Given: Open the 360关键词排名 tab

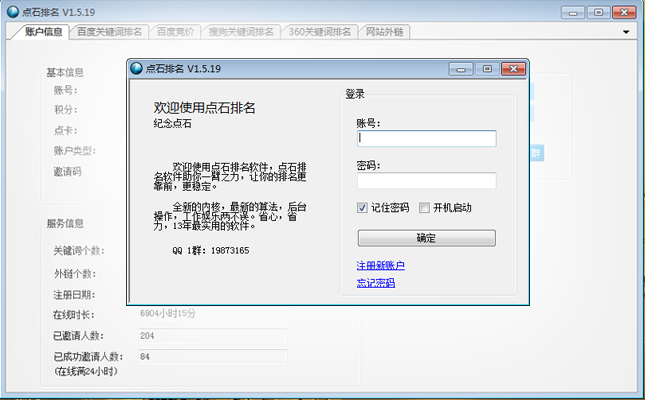Looking at the screenshot, I should [320, 32].
